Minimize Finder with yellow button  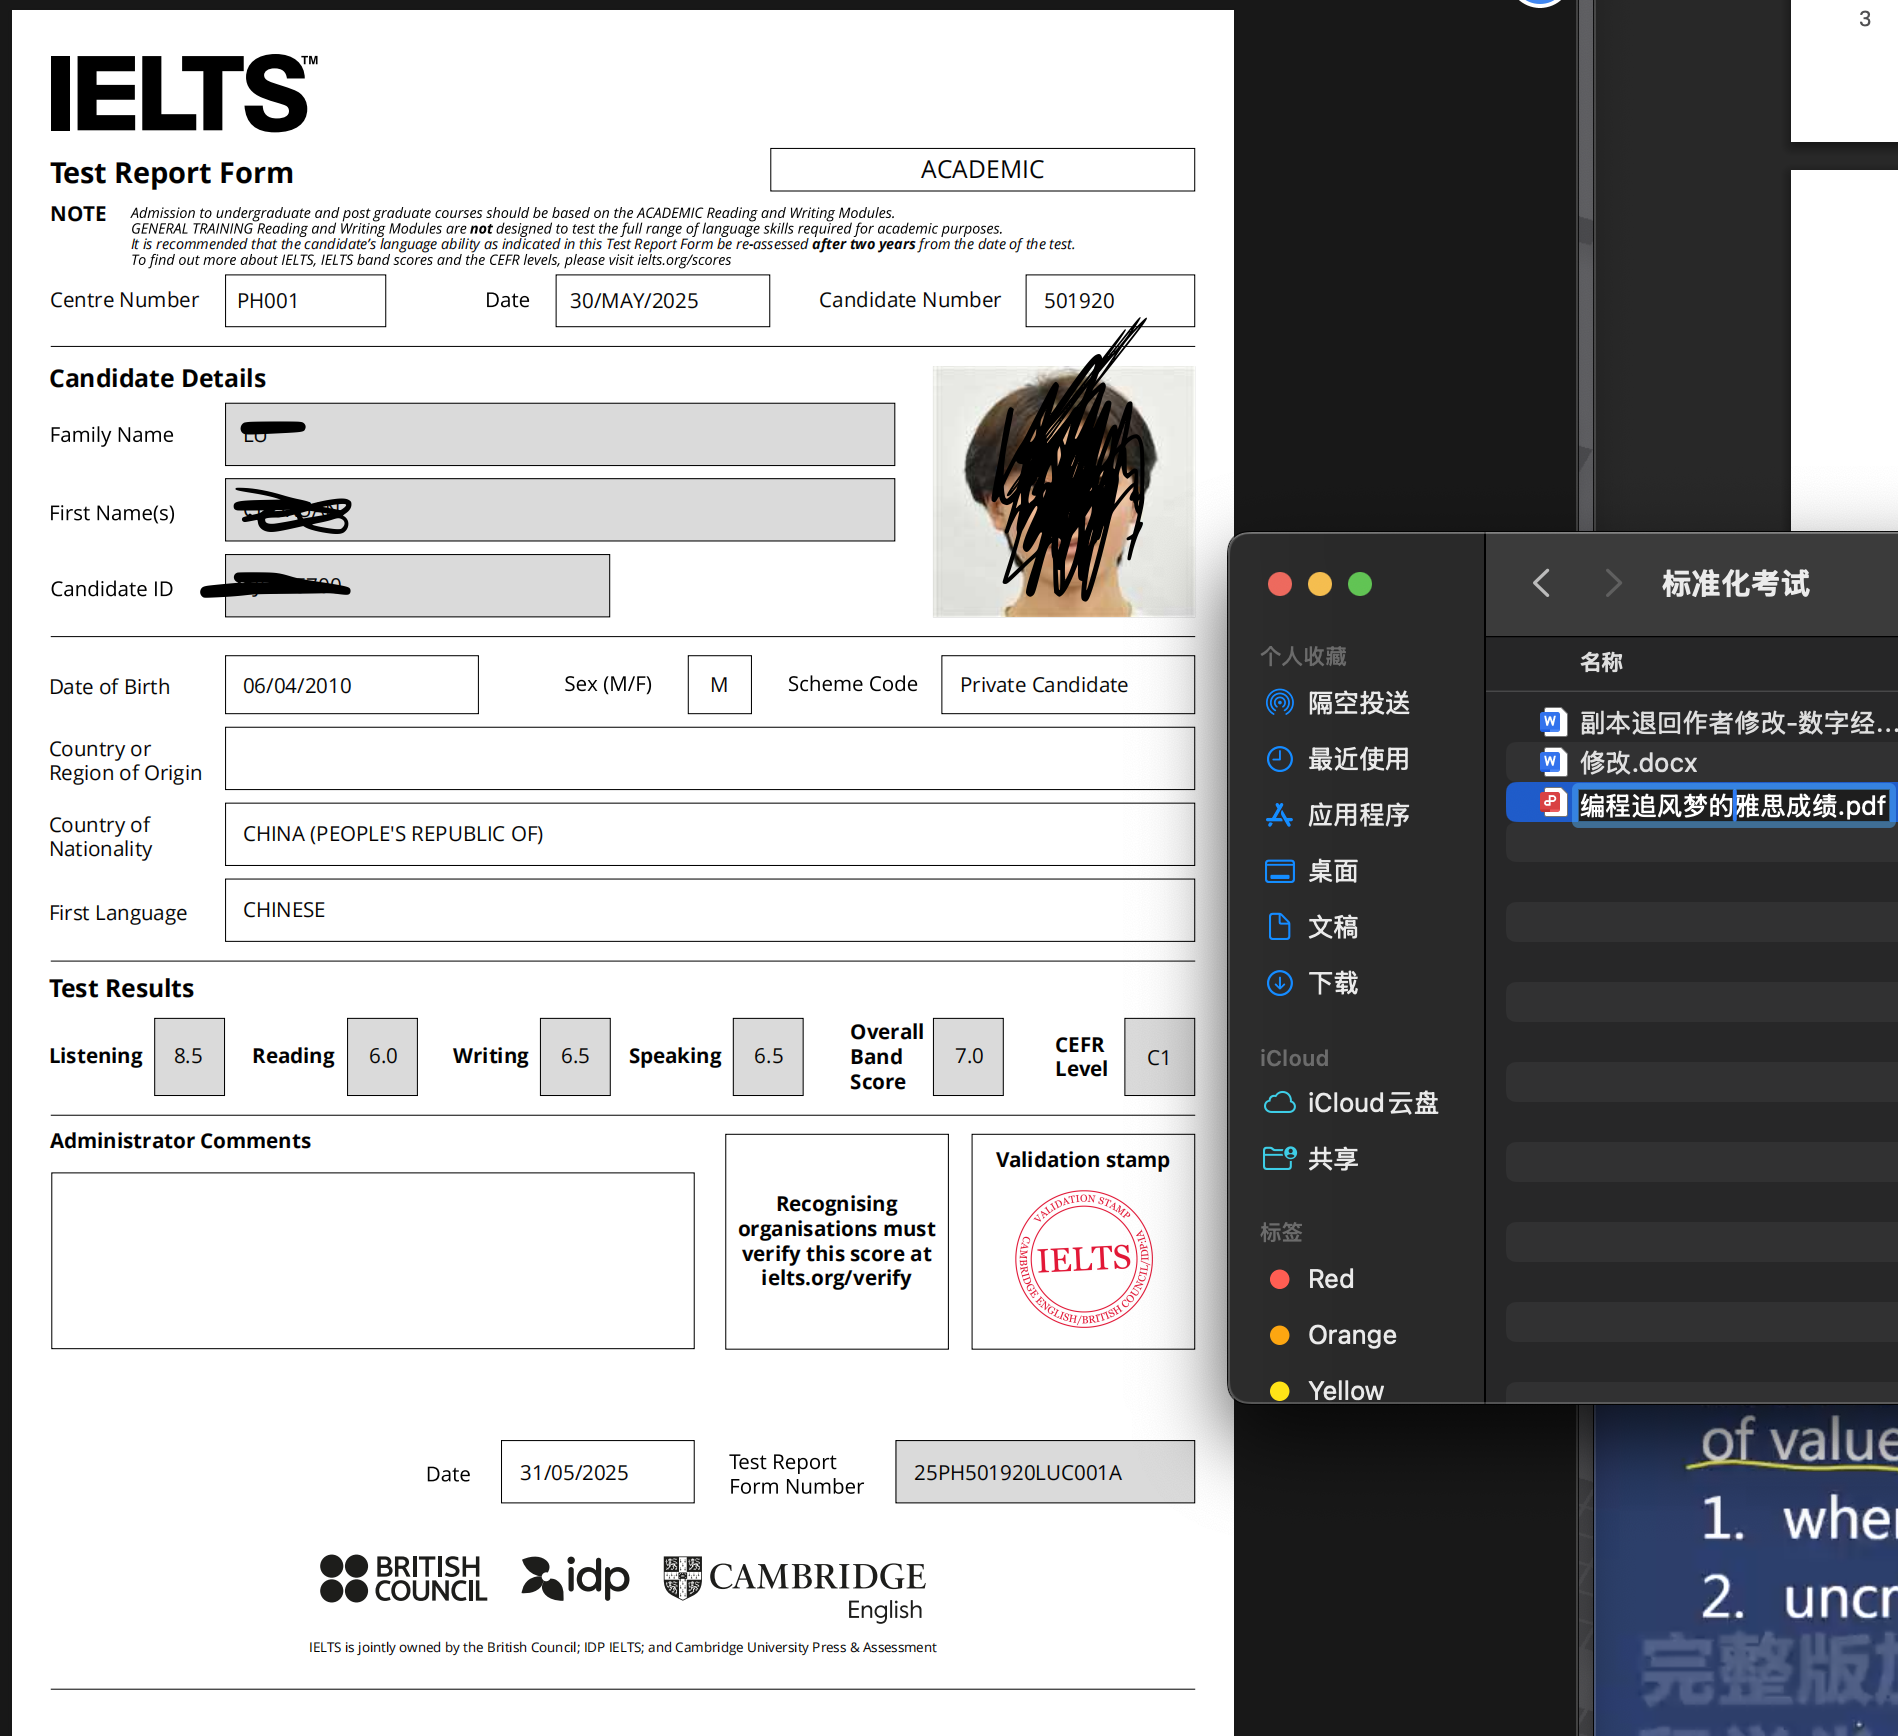point(1320,584)
